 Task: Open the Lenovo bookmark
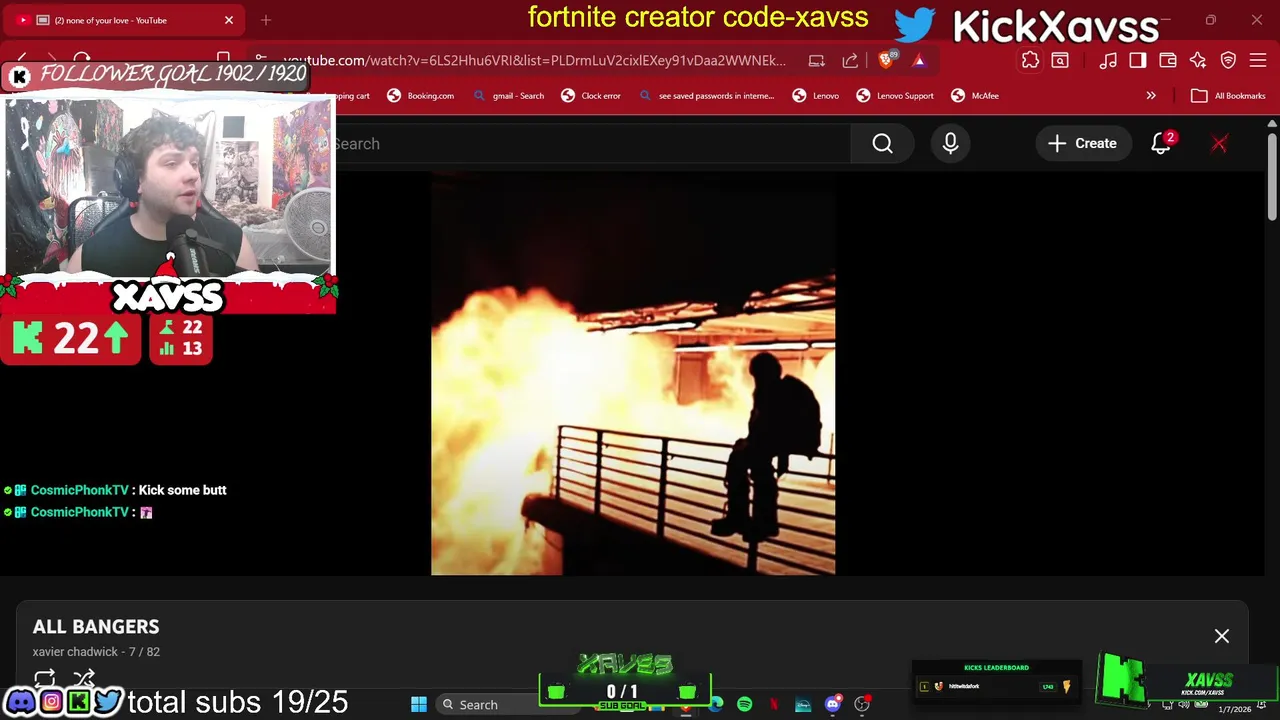pos(816,96)
